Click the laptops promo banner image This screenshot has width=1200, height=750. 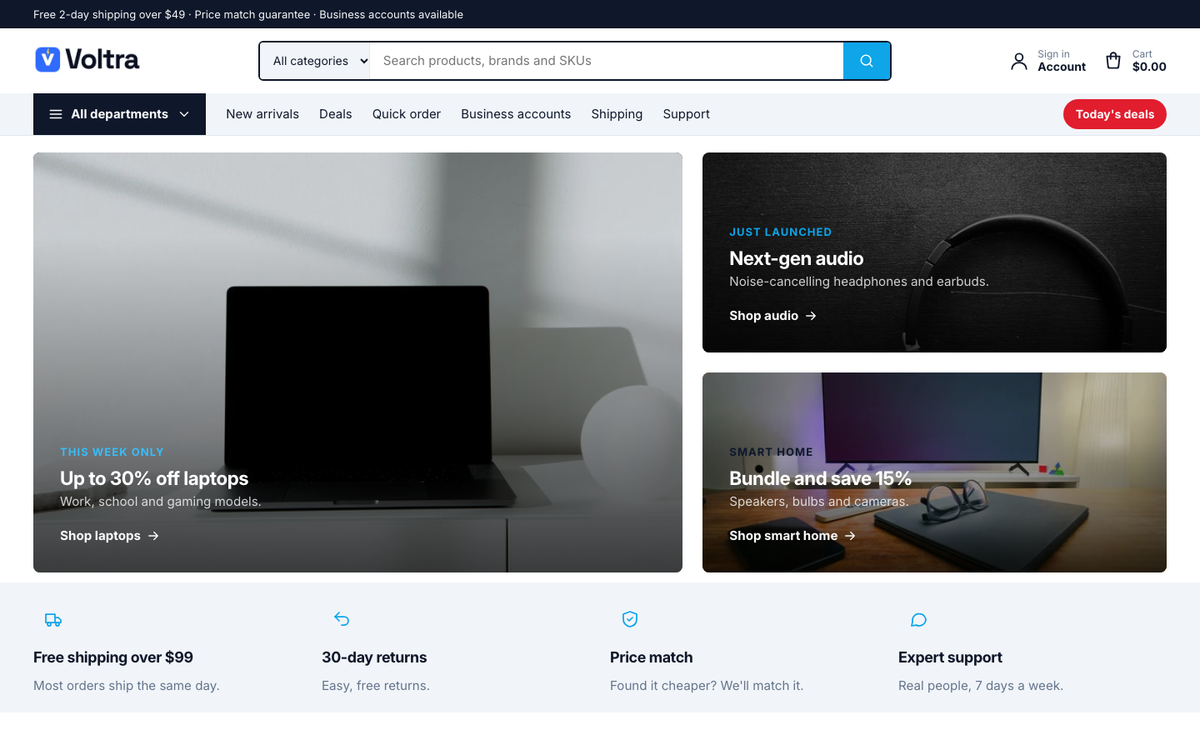(358, 362)
